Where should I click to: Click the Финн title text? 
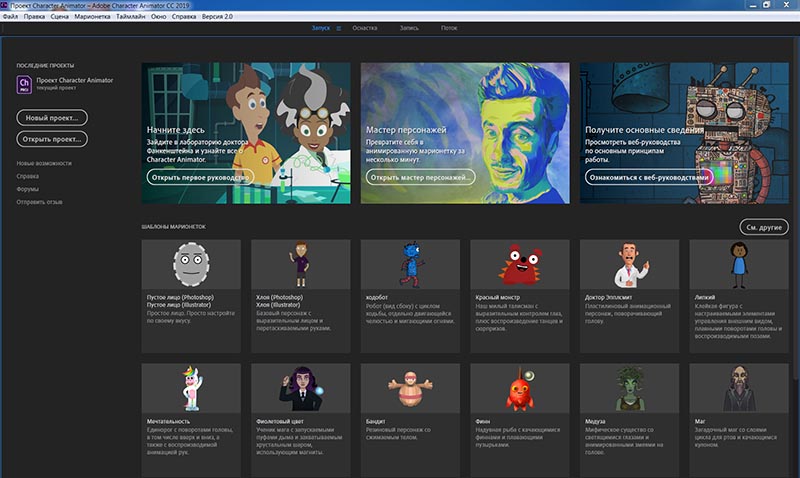483,421
